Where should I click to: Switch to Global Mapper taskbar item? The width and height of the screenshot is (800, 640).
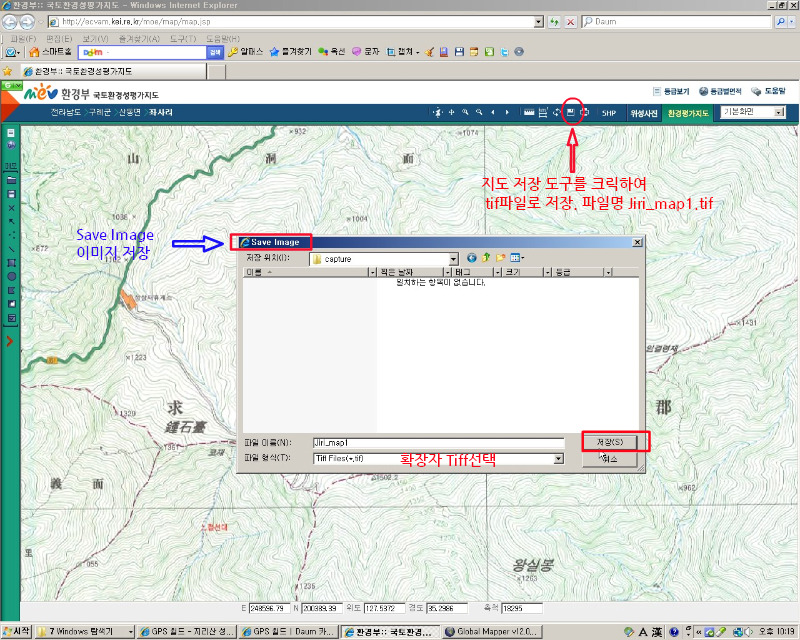point(492,632)
